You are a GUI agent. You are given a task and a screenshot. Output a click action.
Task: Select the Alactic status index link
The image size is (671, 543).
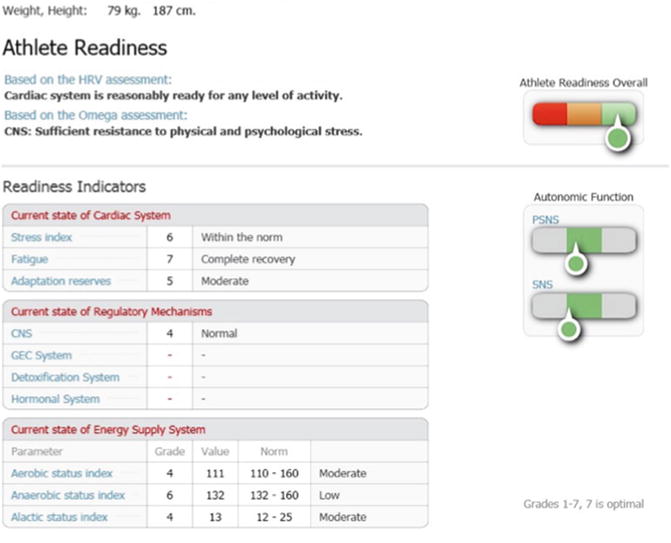pyautogui.click(x=59, y=517)
